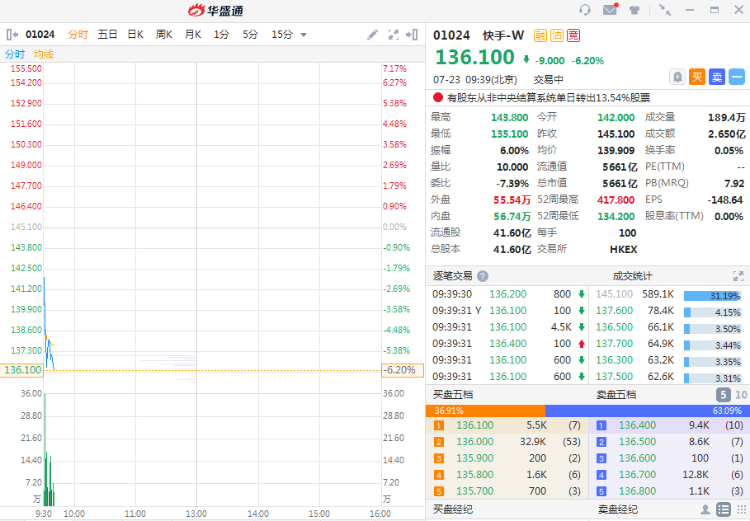Screen dimensions: 750x521
Task: Click the orange 买 buy button
Action: click(698, 76)
